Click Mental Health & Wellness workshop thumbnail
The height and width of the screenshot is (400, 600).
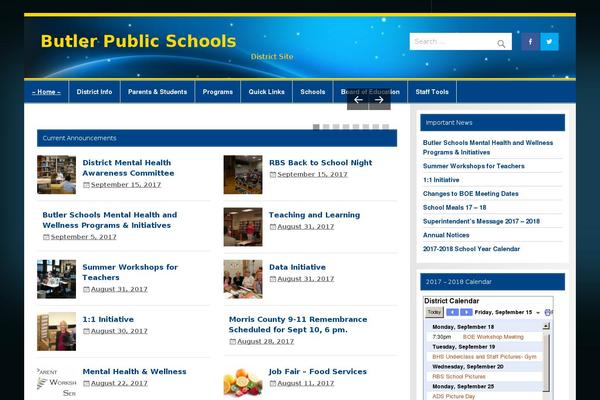click(56, 382)
